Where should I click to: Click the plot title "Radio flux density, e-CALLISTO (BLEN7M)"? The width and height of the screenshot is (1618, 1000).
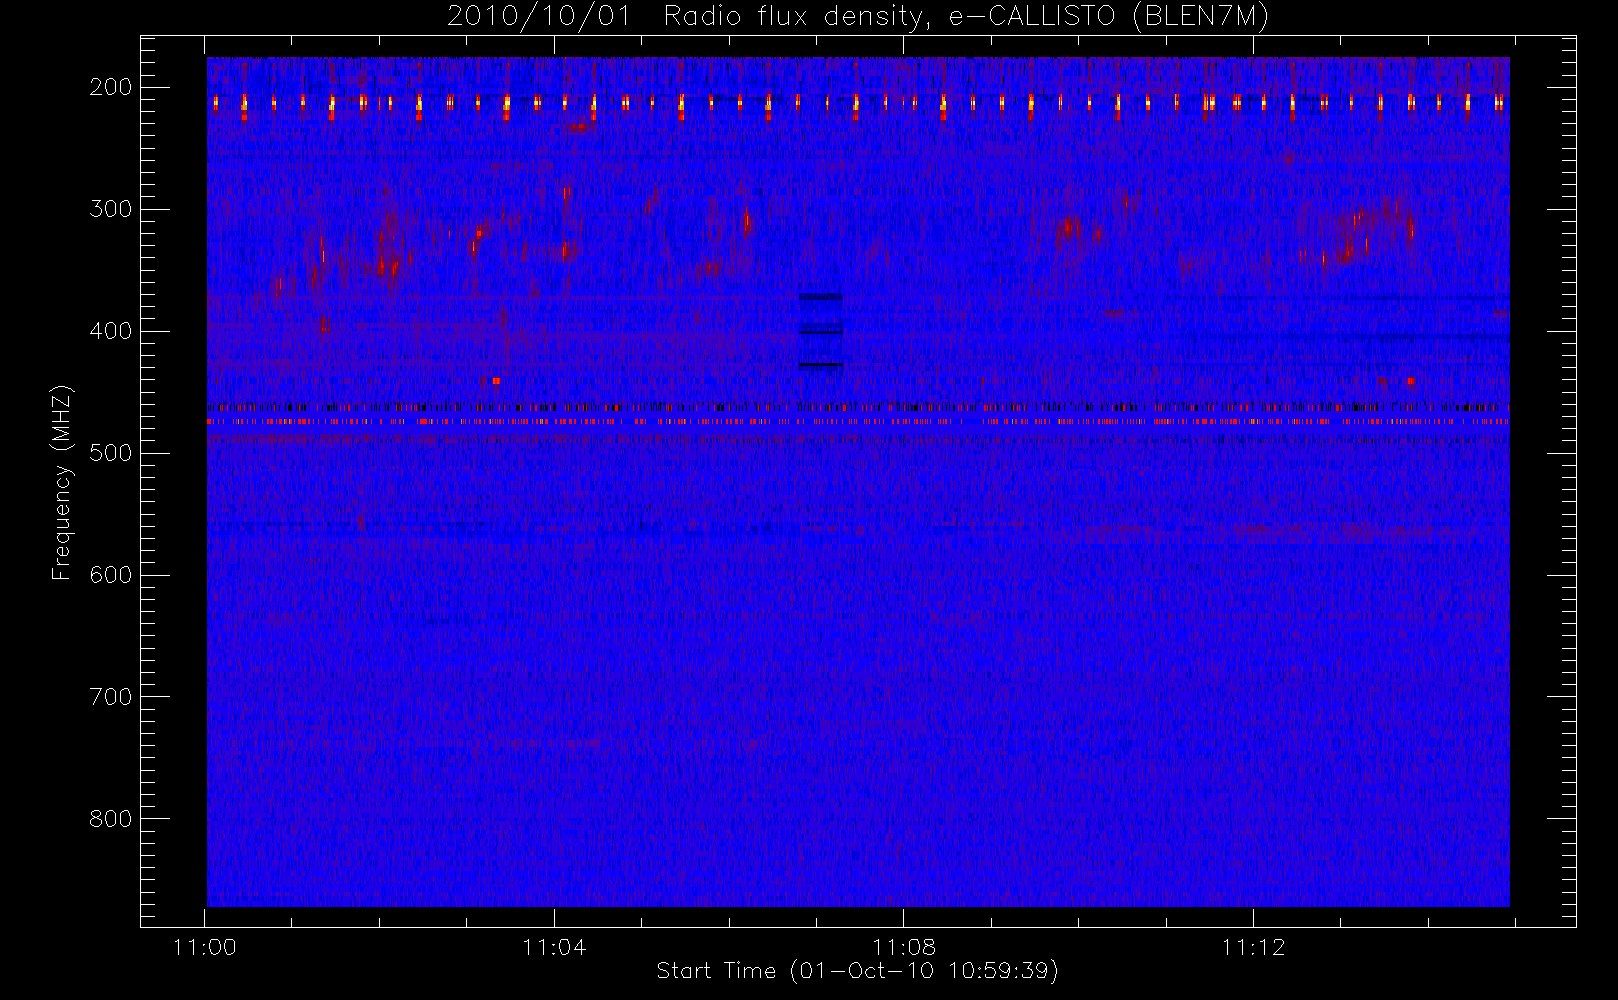pos(965,17)
